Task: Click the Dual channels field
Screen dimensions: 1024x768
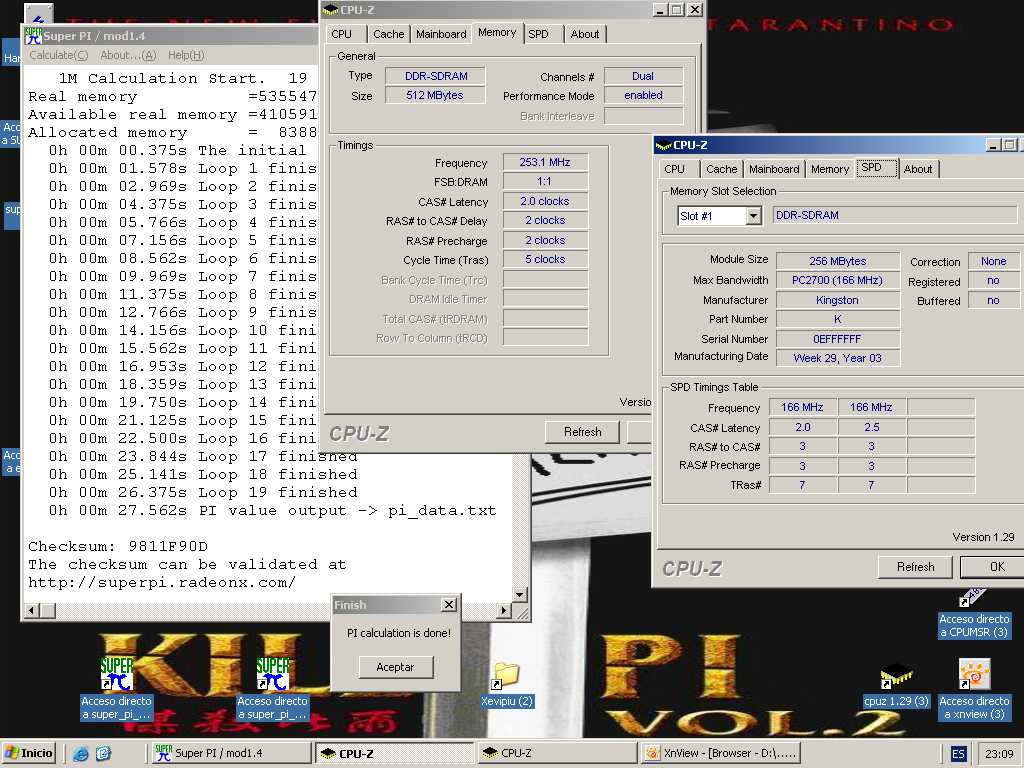Action: [643, 76]
